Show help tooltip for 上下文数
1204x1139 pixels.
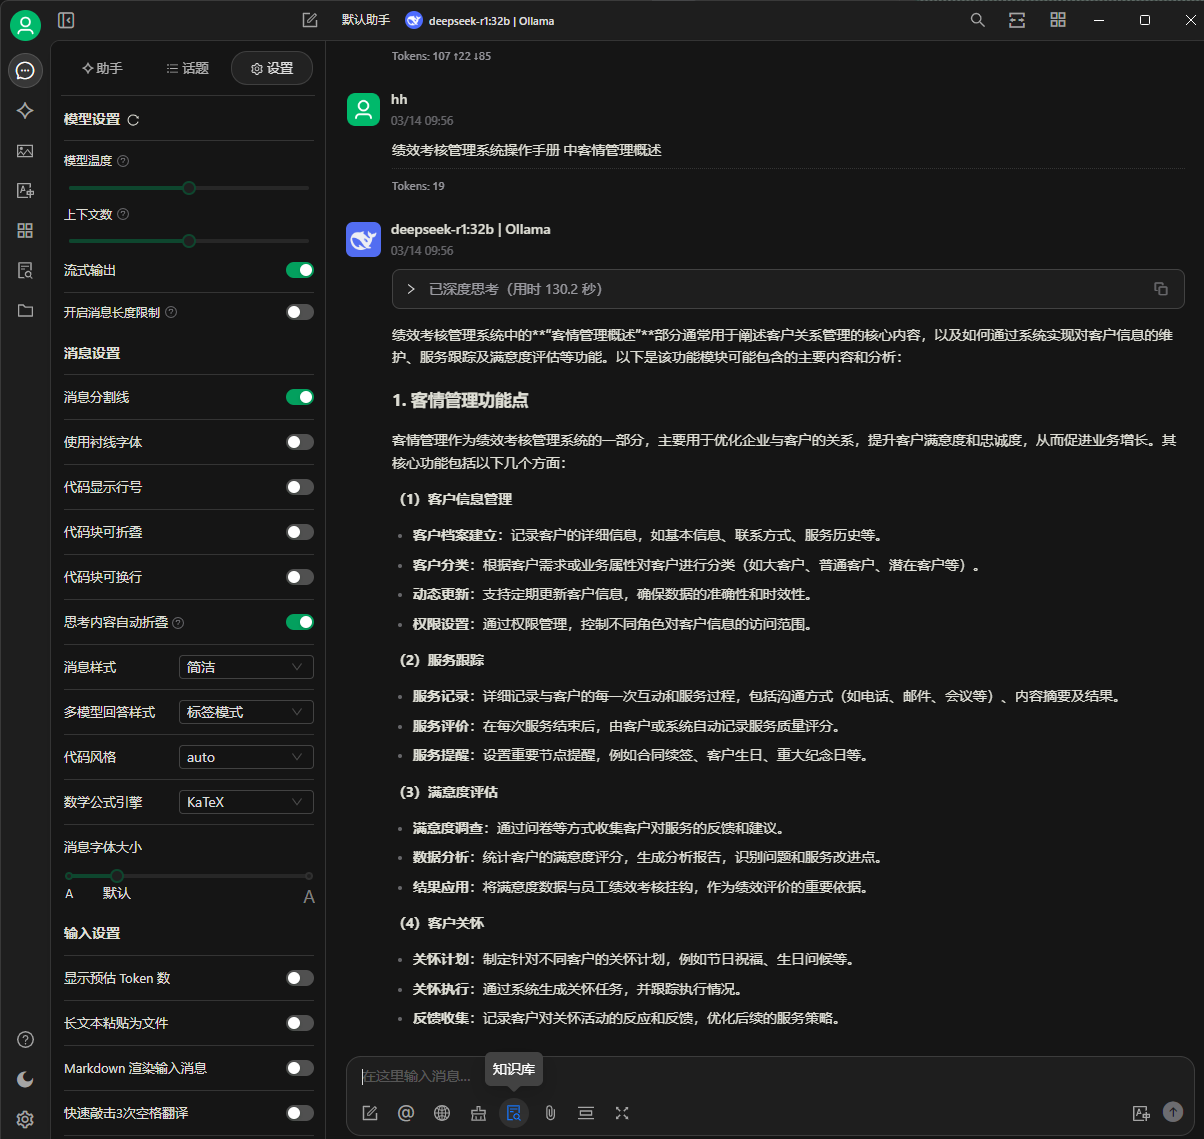pos(123,215)
